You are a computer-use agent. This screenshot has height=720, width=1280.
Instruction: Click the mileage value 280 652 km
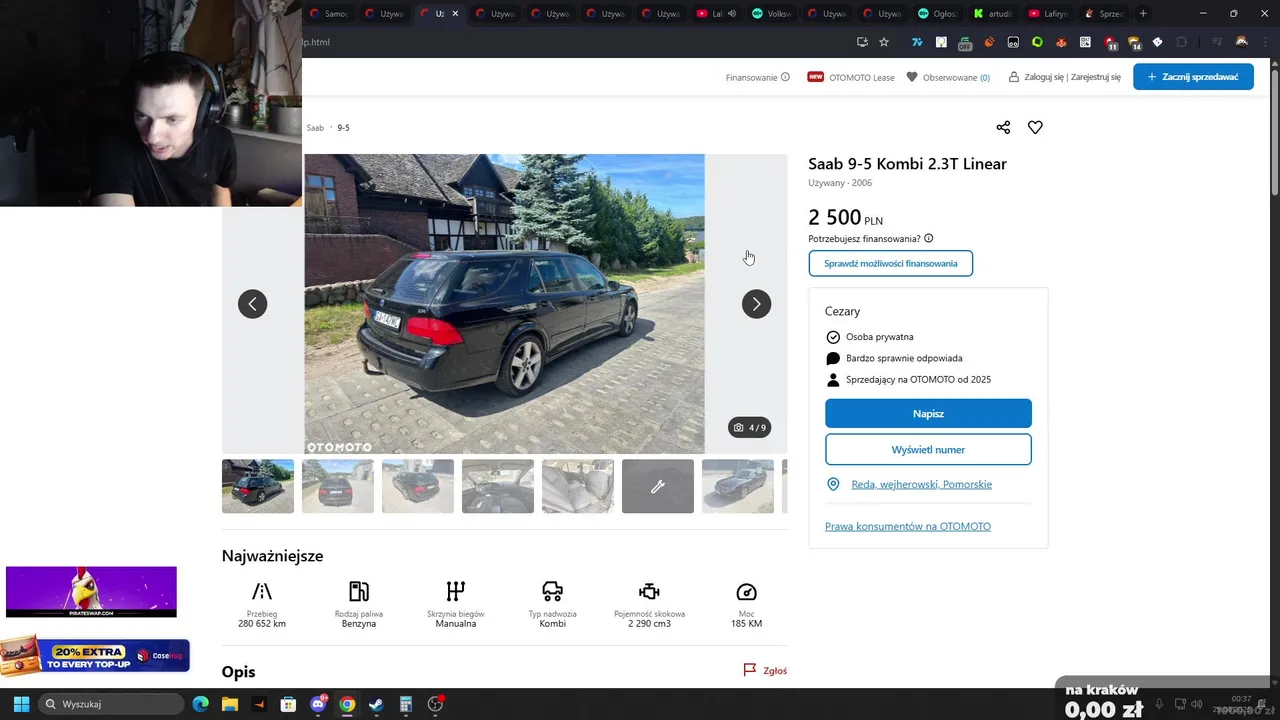pos(262,623)
